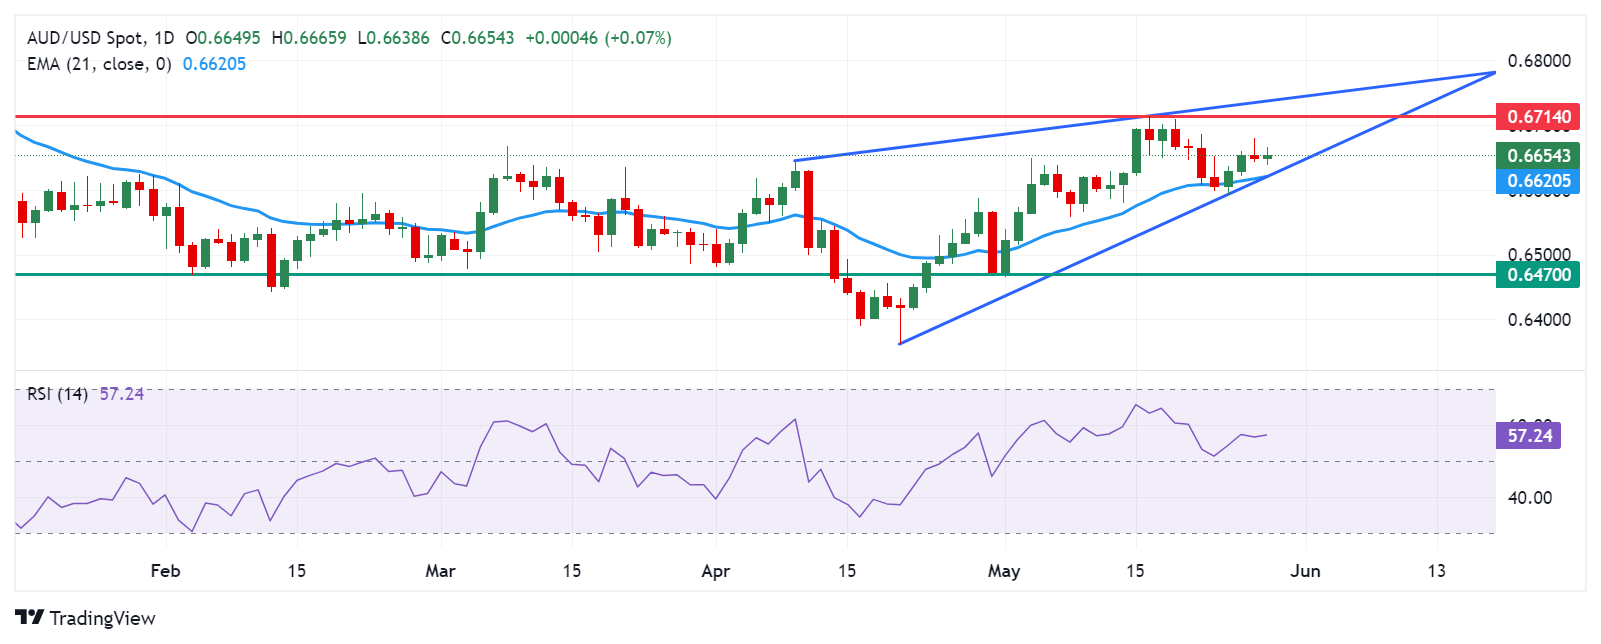Click the blue EMA value 0.66205 tag

coord(1538,181)
